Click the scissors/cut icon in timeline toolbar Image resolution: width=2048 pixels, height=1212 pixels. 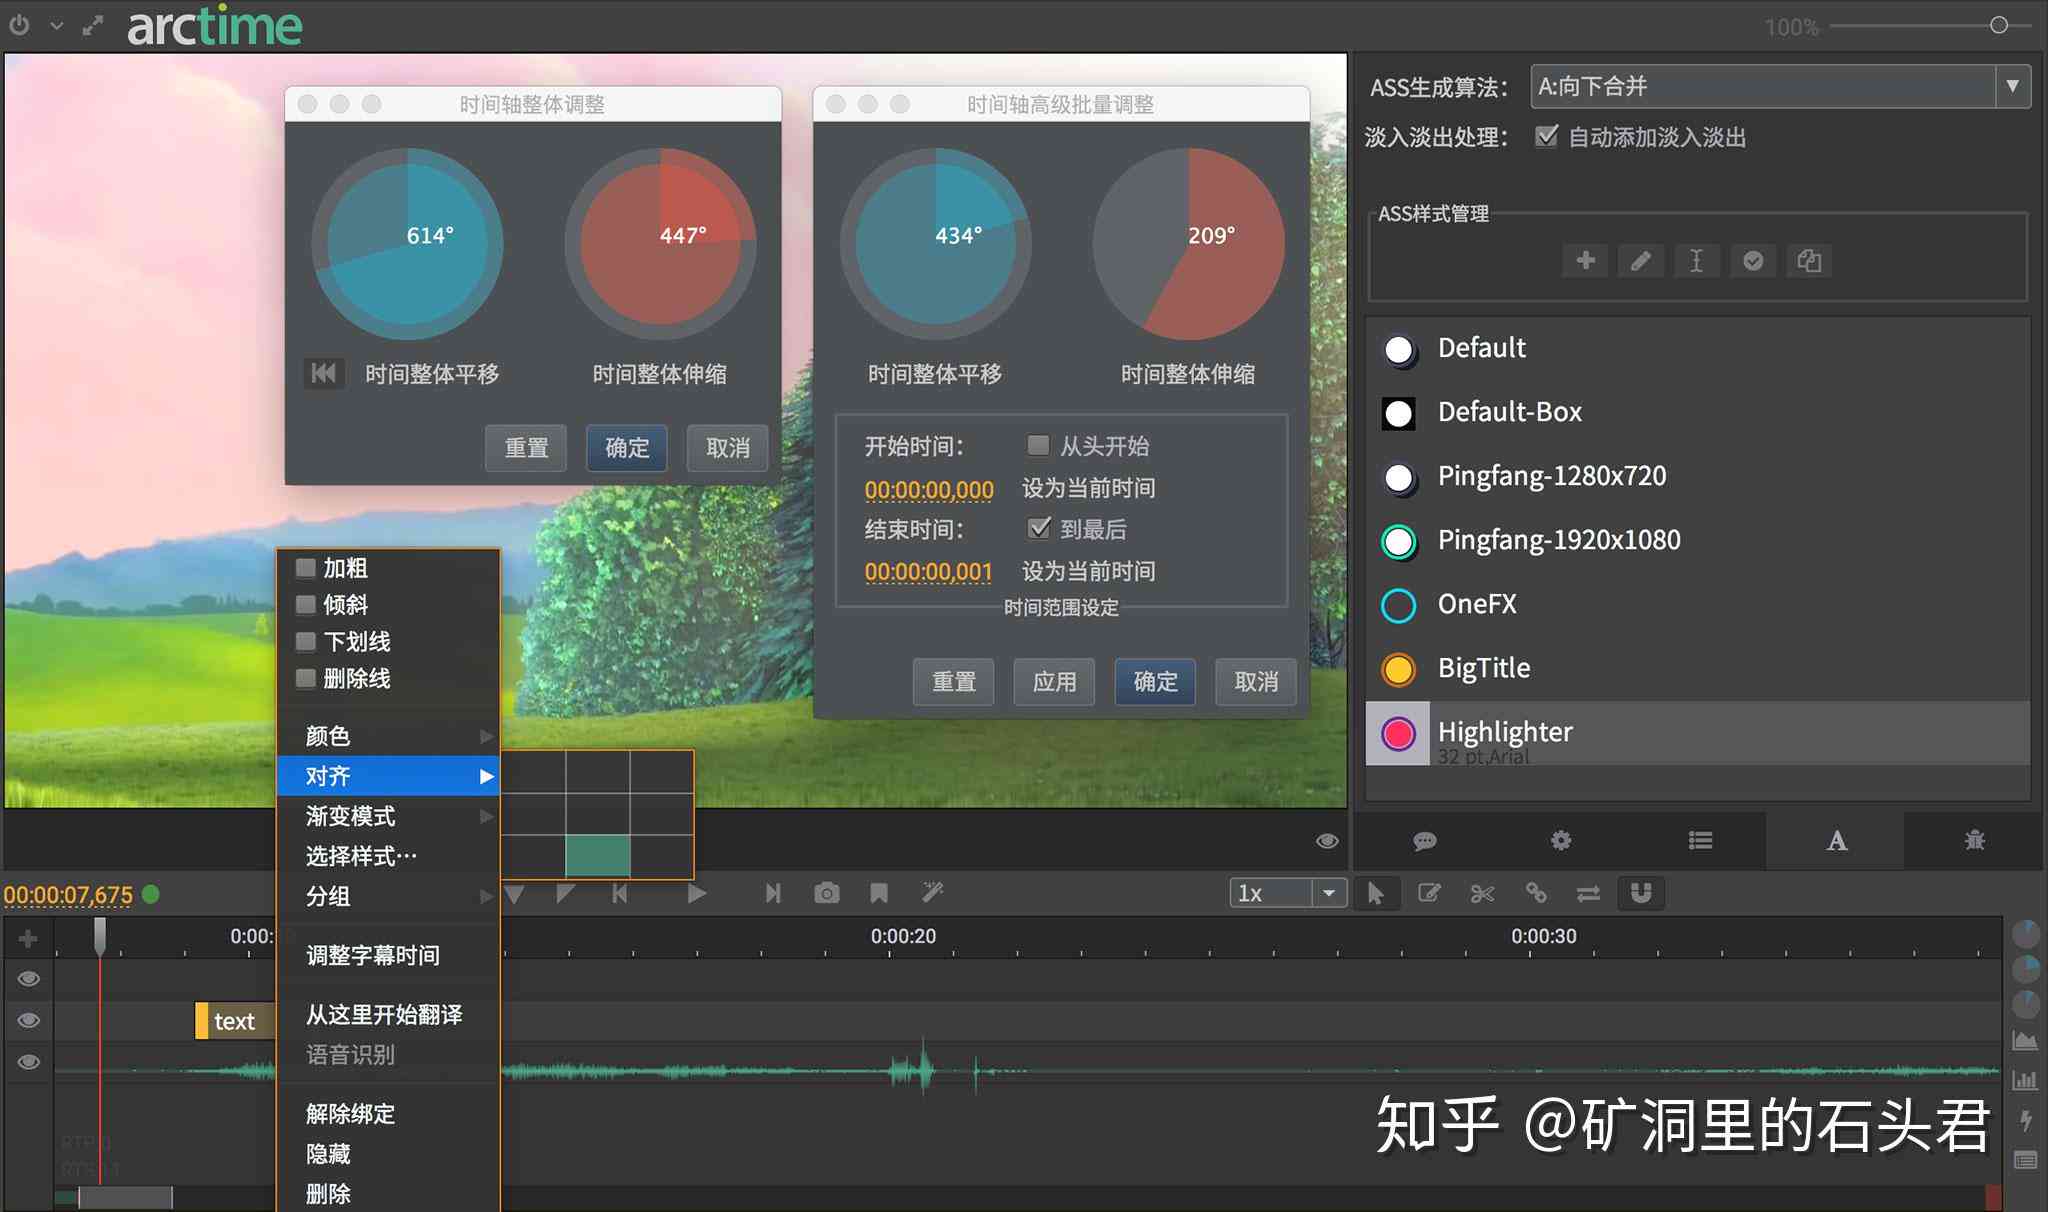[1478, 893]
